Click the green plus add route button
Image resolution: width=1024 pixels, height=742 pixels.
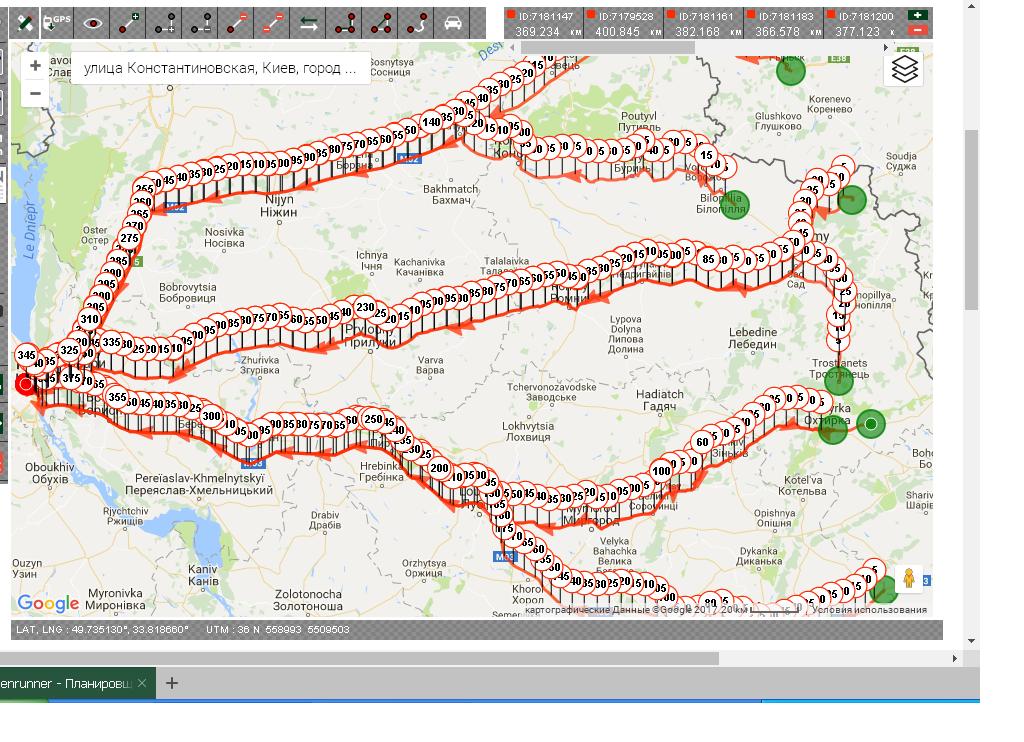pos(916,16)
